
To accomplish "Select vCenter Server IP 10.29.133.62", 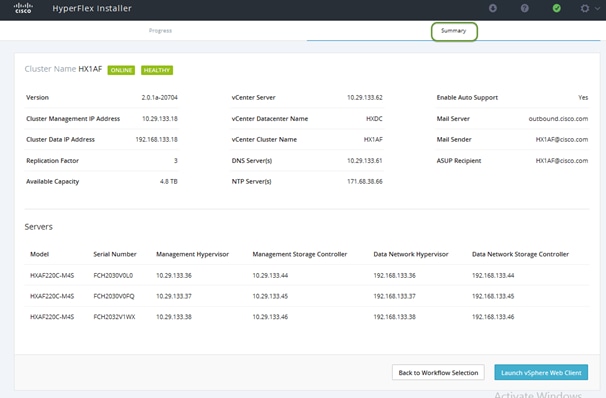I will tap(364, 97).
